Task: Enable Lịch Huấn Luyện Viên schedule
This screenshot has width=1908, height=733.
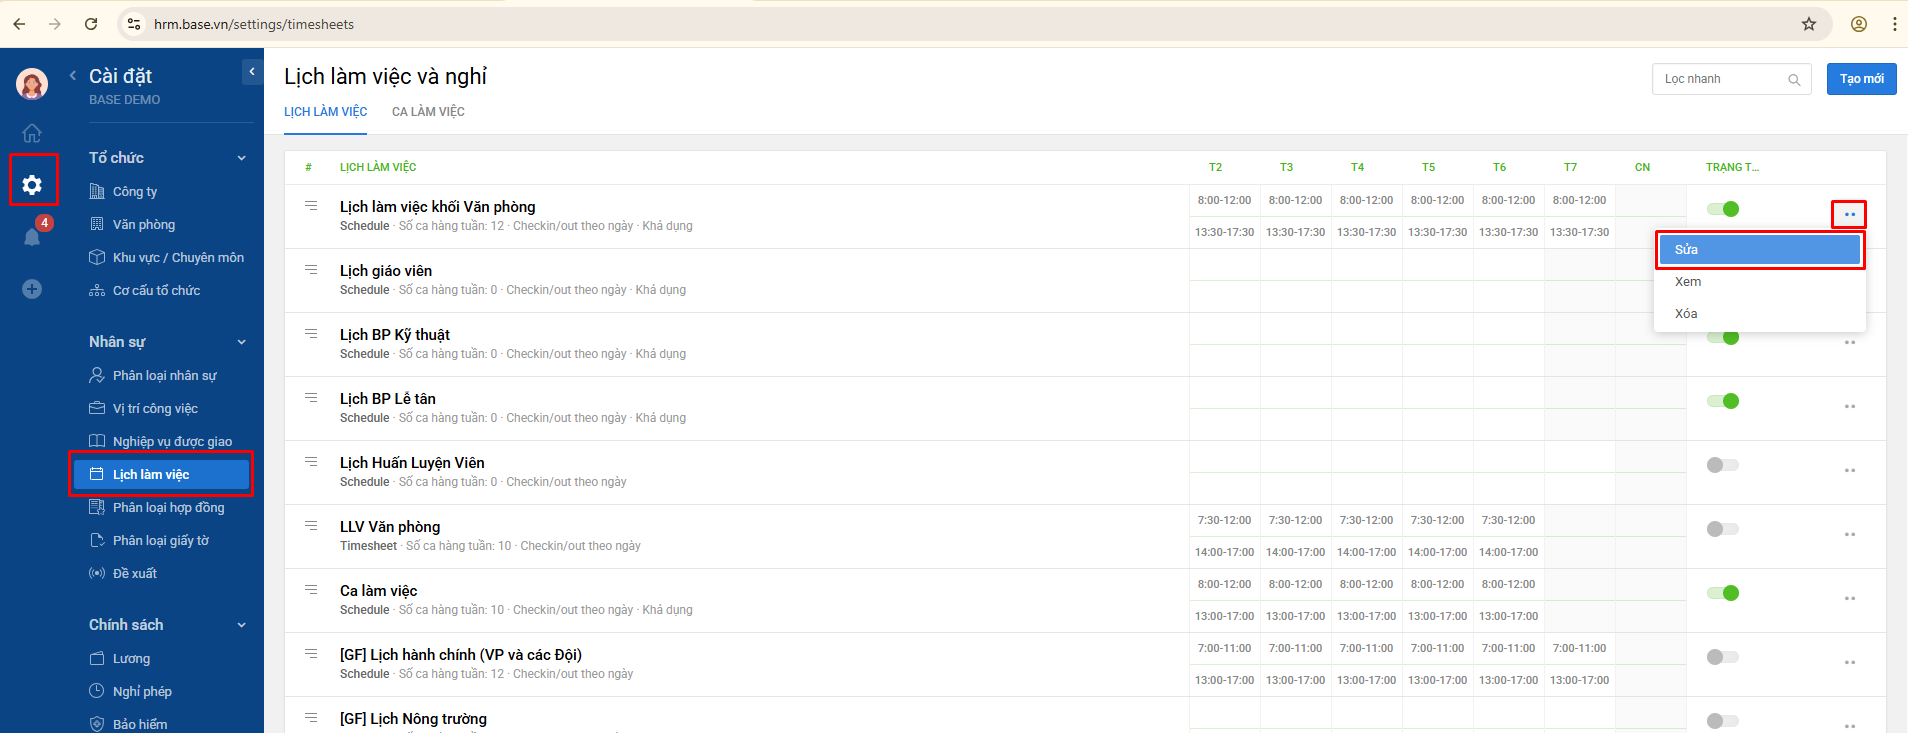Action: 1723,465
